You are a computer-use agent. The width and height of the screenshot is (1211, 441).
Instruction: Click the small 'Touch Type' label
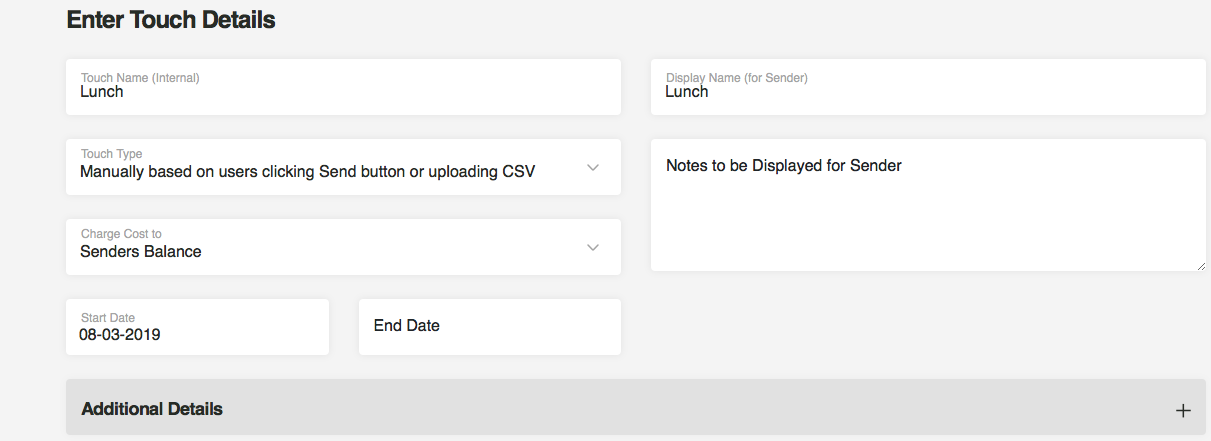(x=111, y=154)
